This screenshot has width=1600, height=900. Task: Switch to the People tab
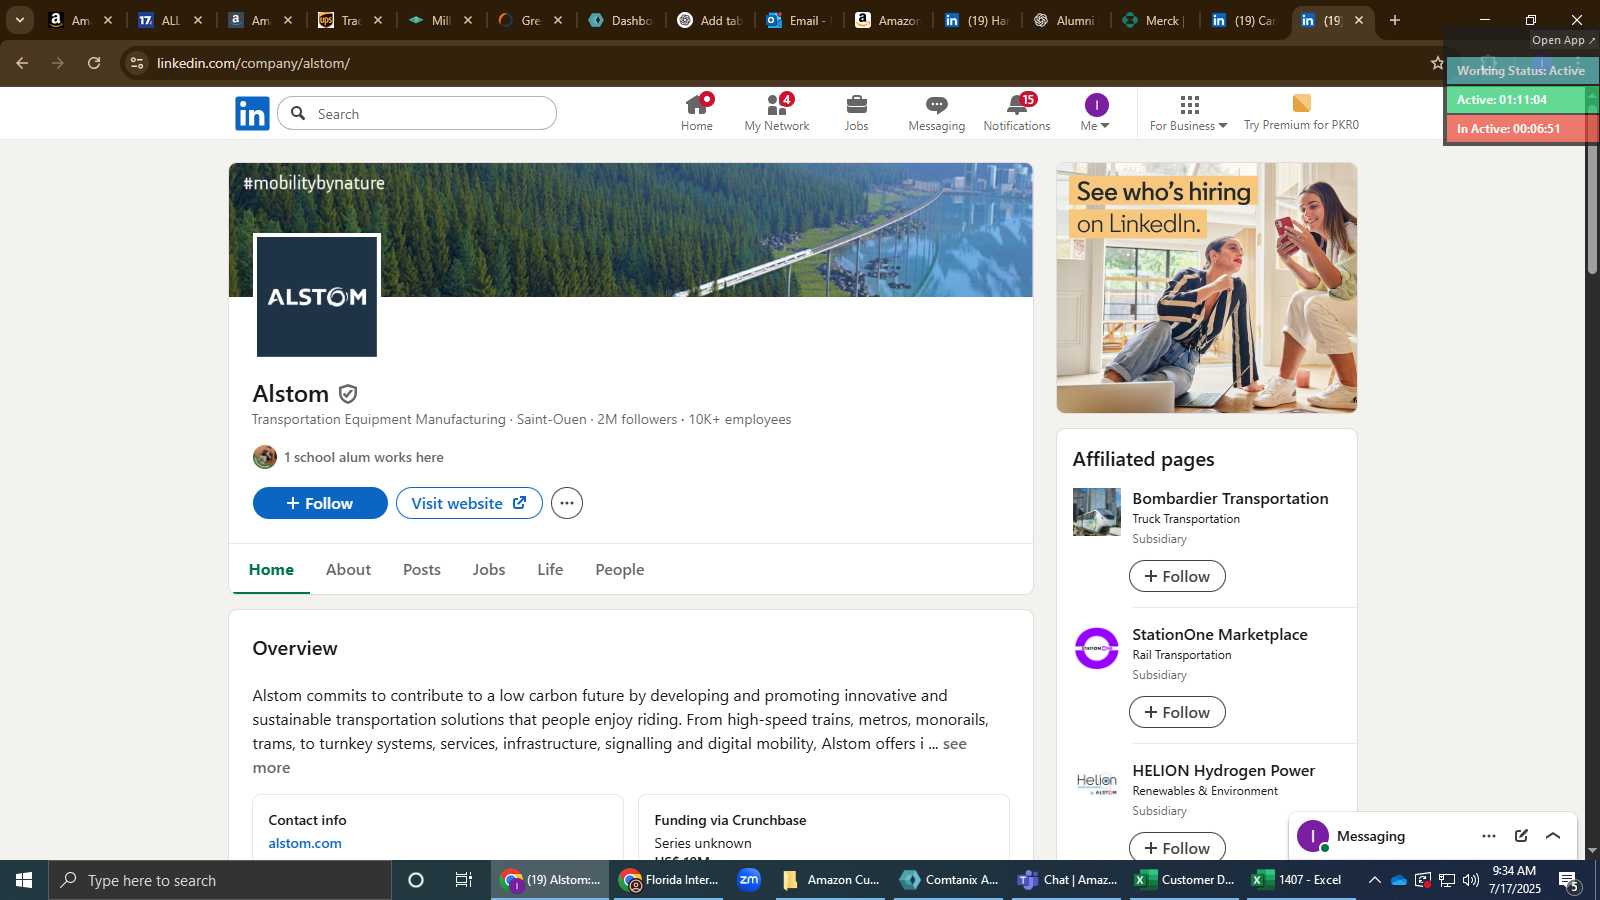[620, 569]
